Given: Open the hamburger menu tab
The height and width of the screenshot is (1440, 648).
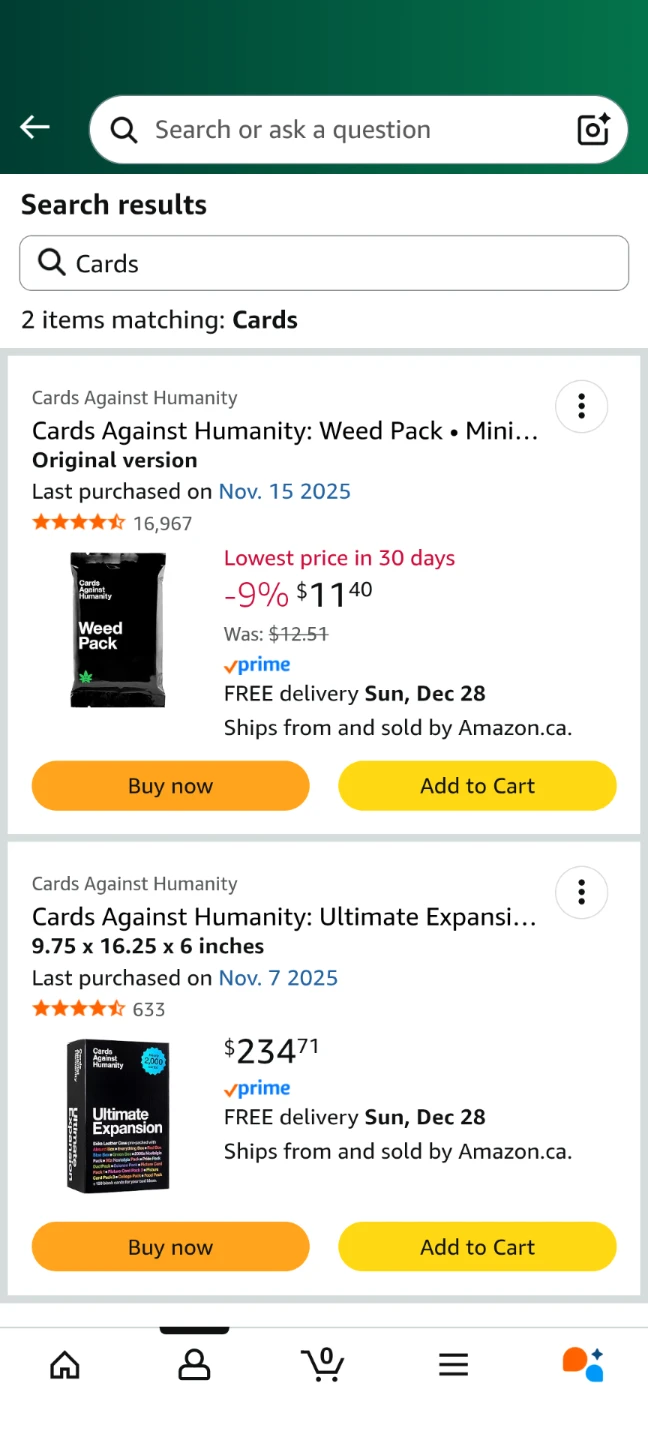Looking at the screenshot, I should click(453, 1364).
